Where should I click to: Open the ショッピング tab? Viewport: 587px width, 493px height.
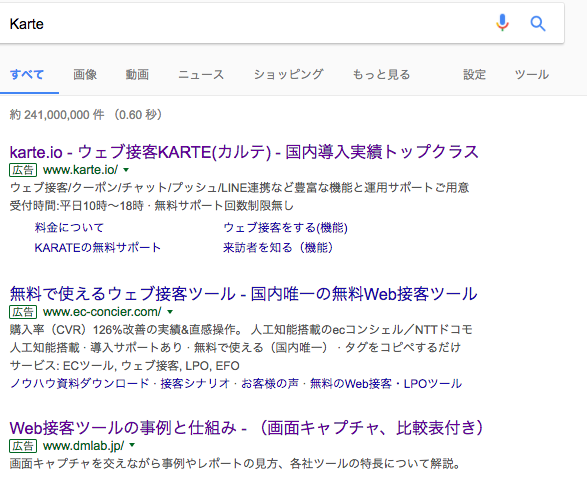(x=289, y=74)
